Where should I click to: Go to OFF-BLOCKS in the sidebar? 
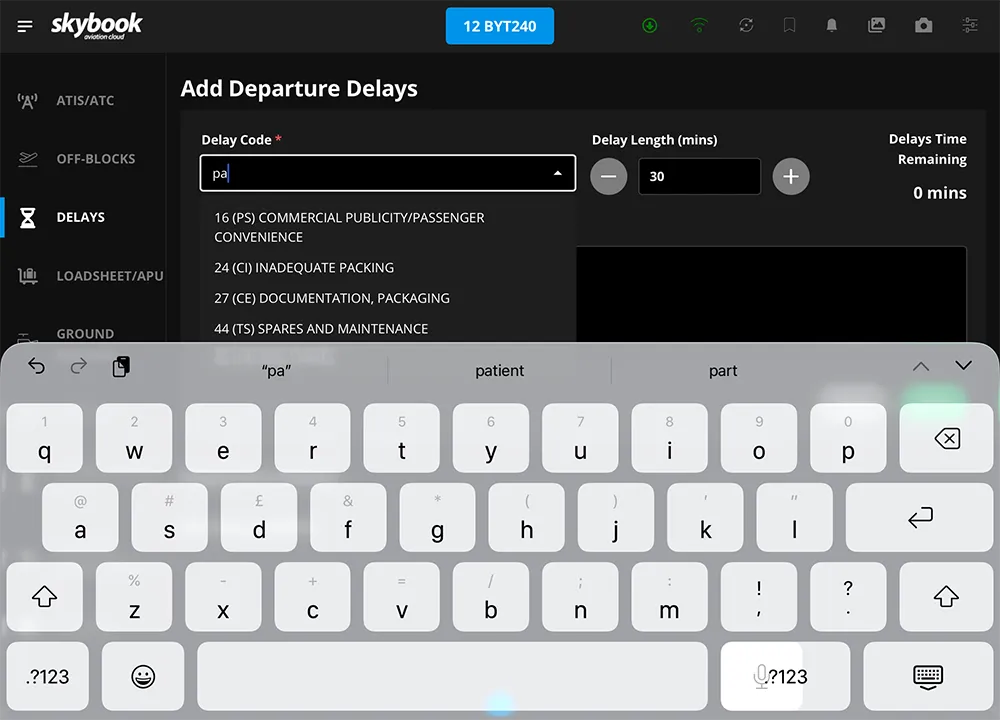(x=94, y=159)
